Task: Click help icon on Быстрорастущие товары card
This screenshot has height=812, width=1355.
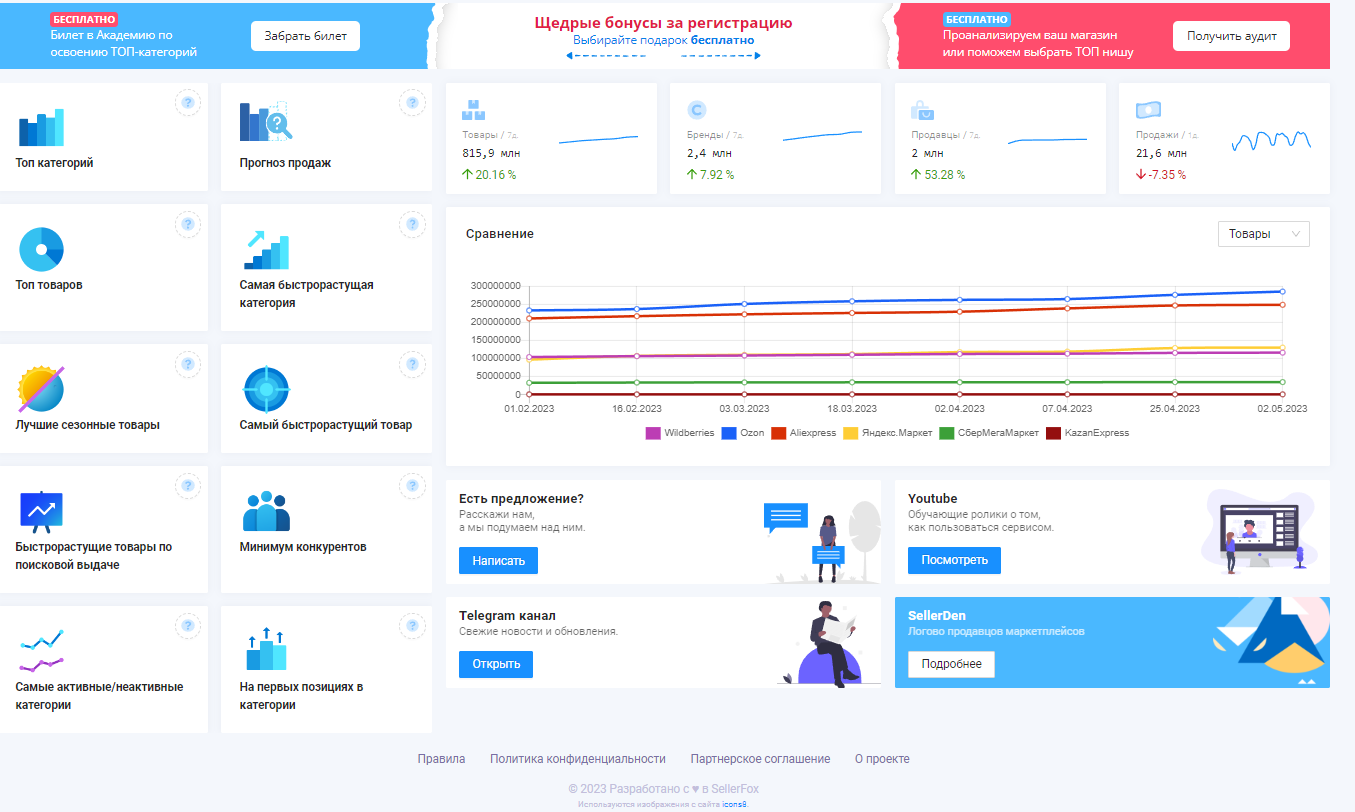Action: point(188,487)
